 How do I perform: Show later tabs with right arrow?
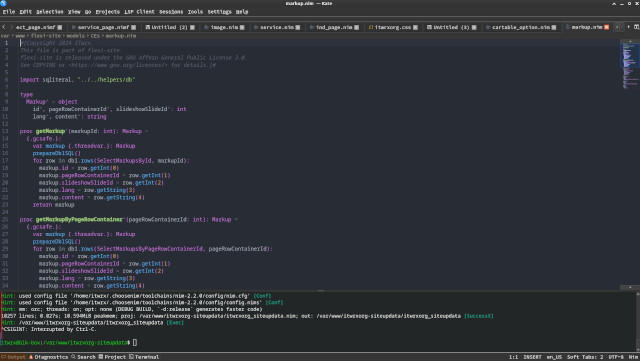(628, 27)
